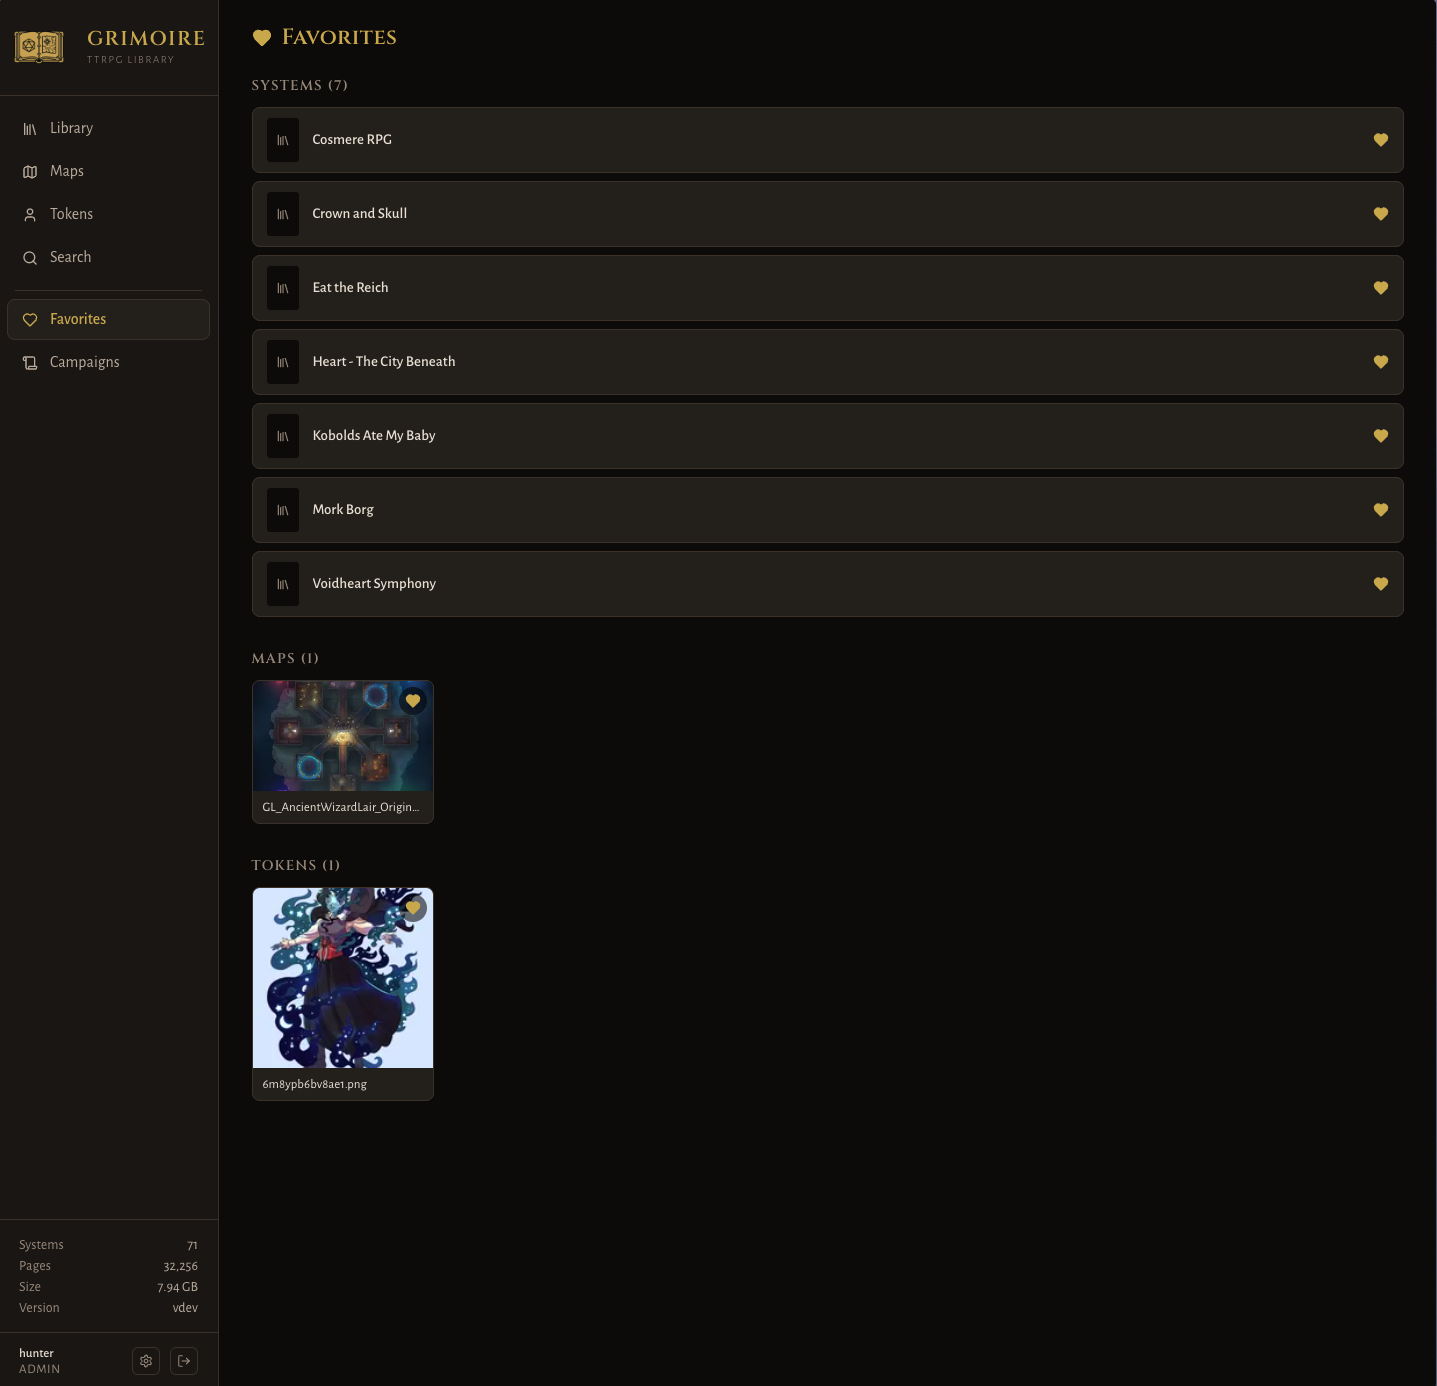Click the book icon beside Cosmere RPG

[283, 140]
